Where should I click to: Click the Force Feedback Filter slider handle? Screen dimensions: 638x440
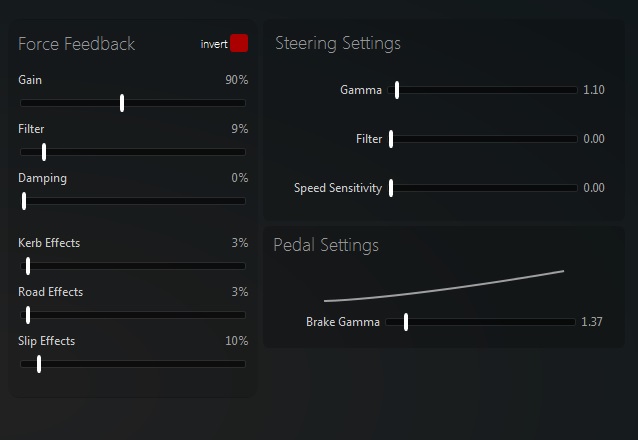click(44, 152)
